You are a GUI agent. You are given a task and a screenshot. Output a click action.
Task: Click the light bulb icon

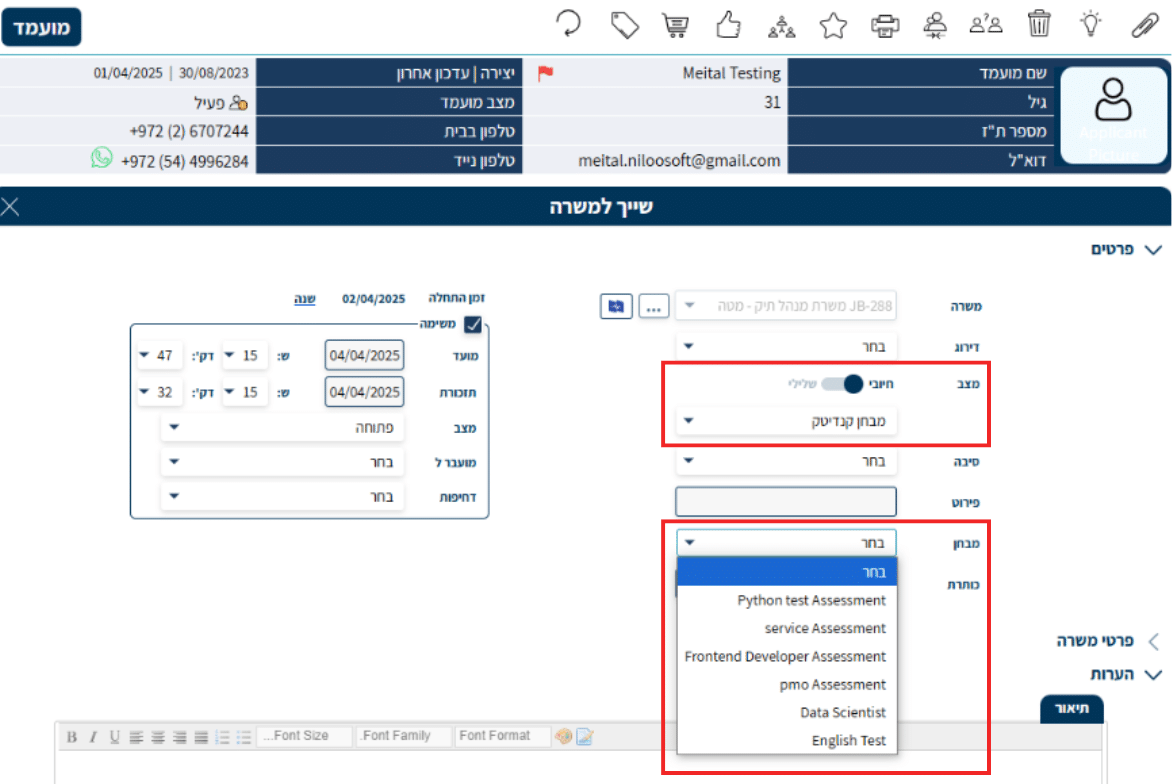point(1090,23)
